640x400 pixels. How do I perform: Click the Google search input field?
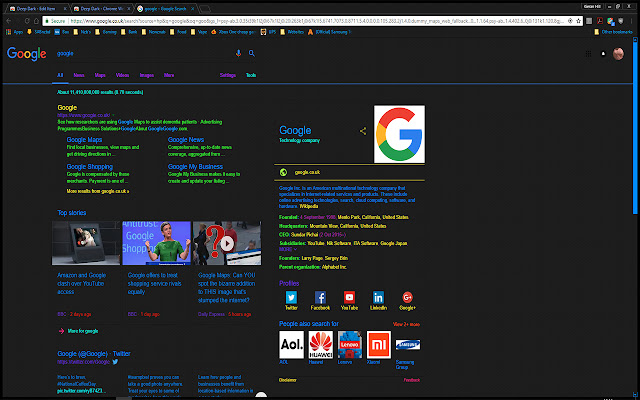point(140,53)
